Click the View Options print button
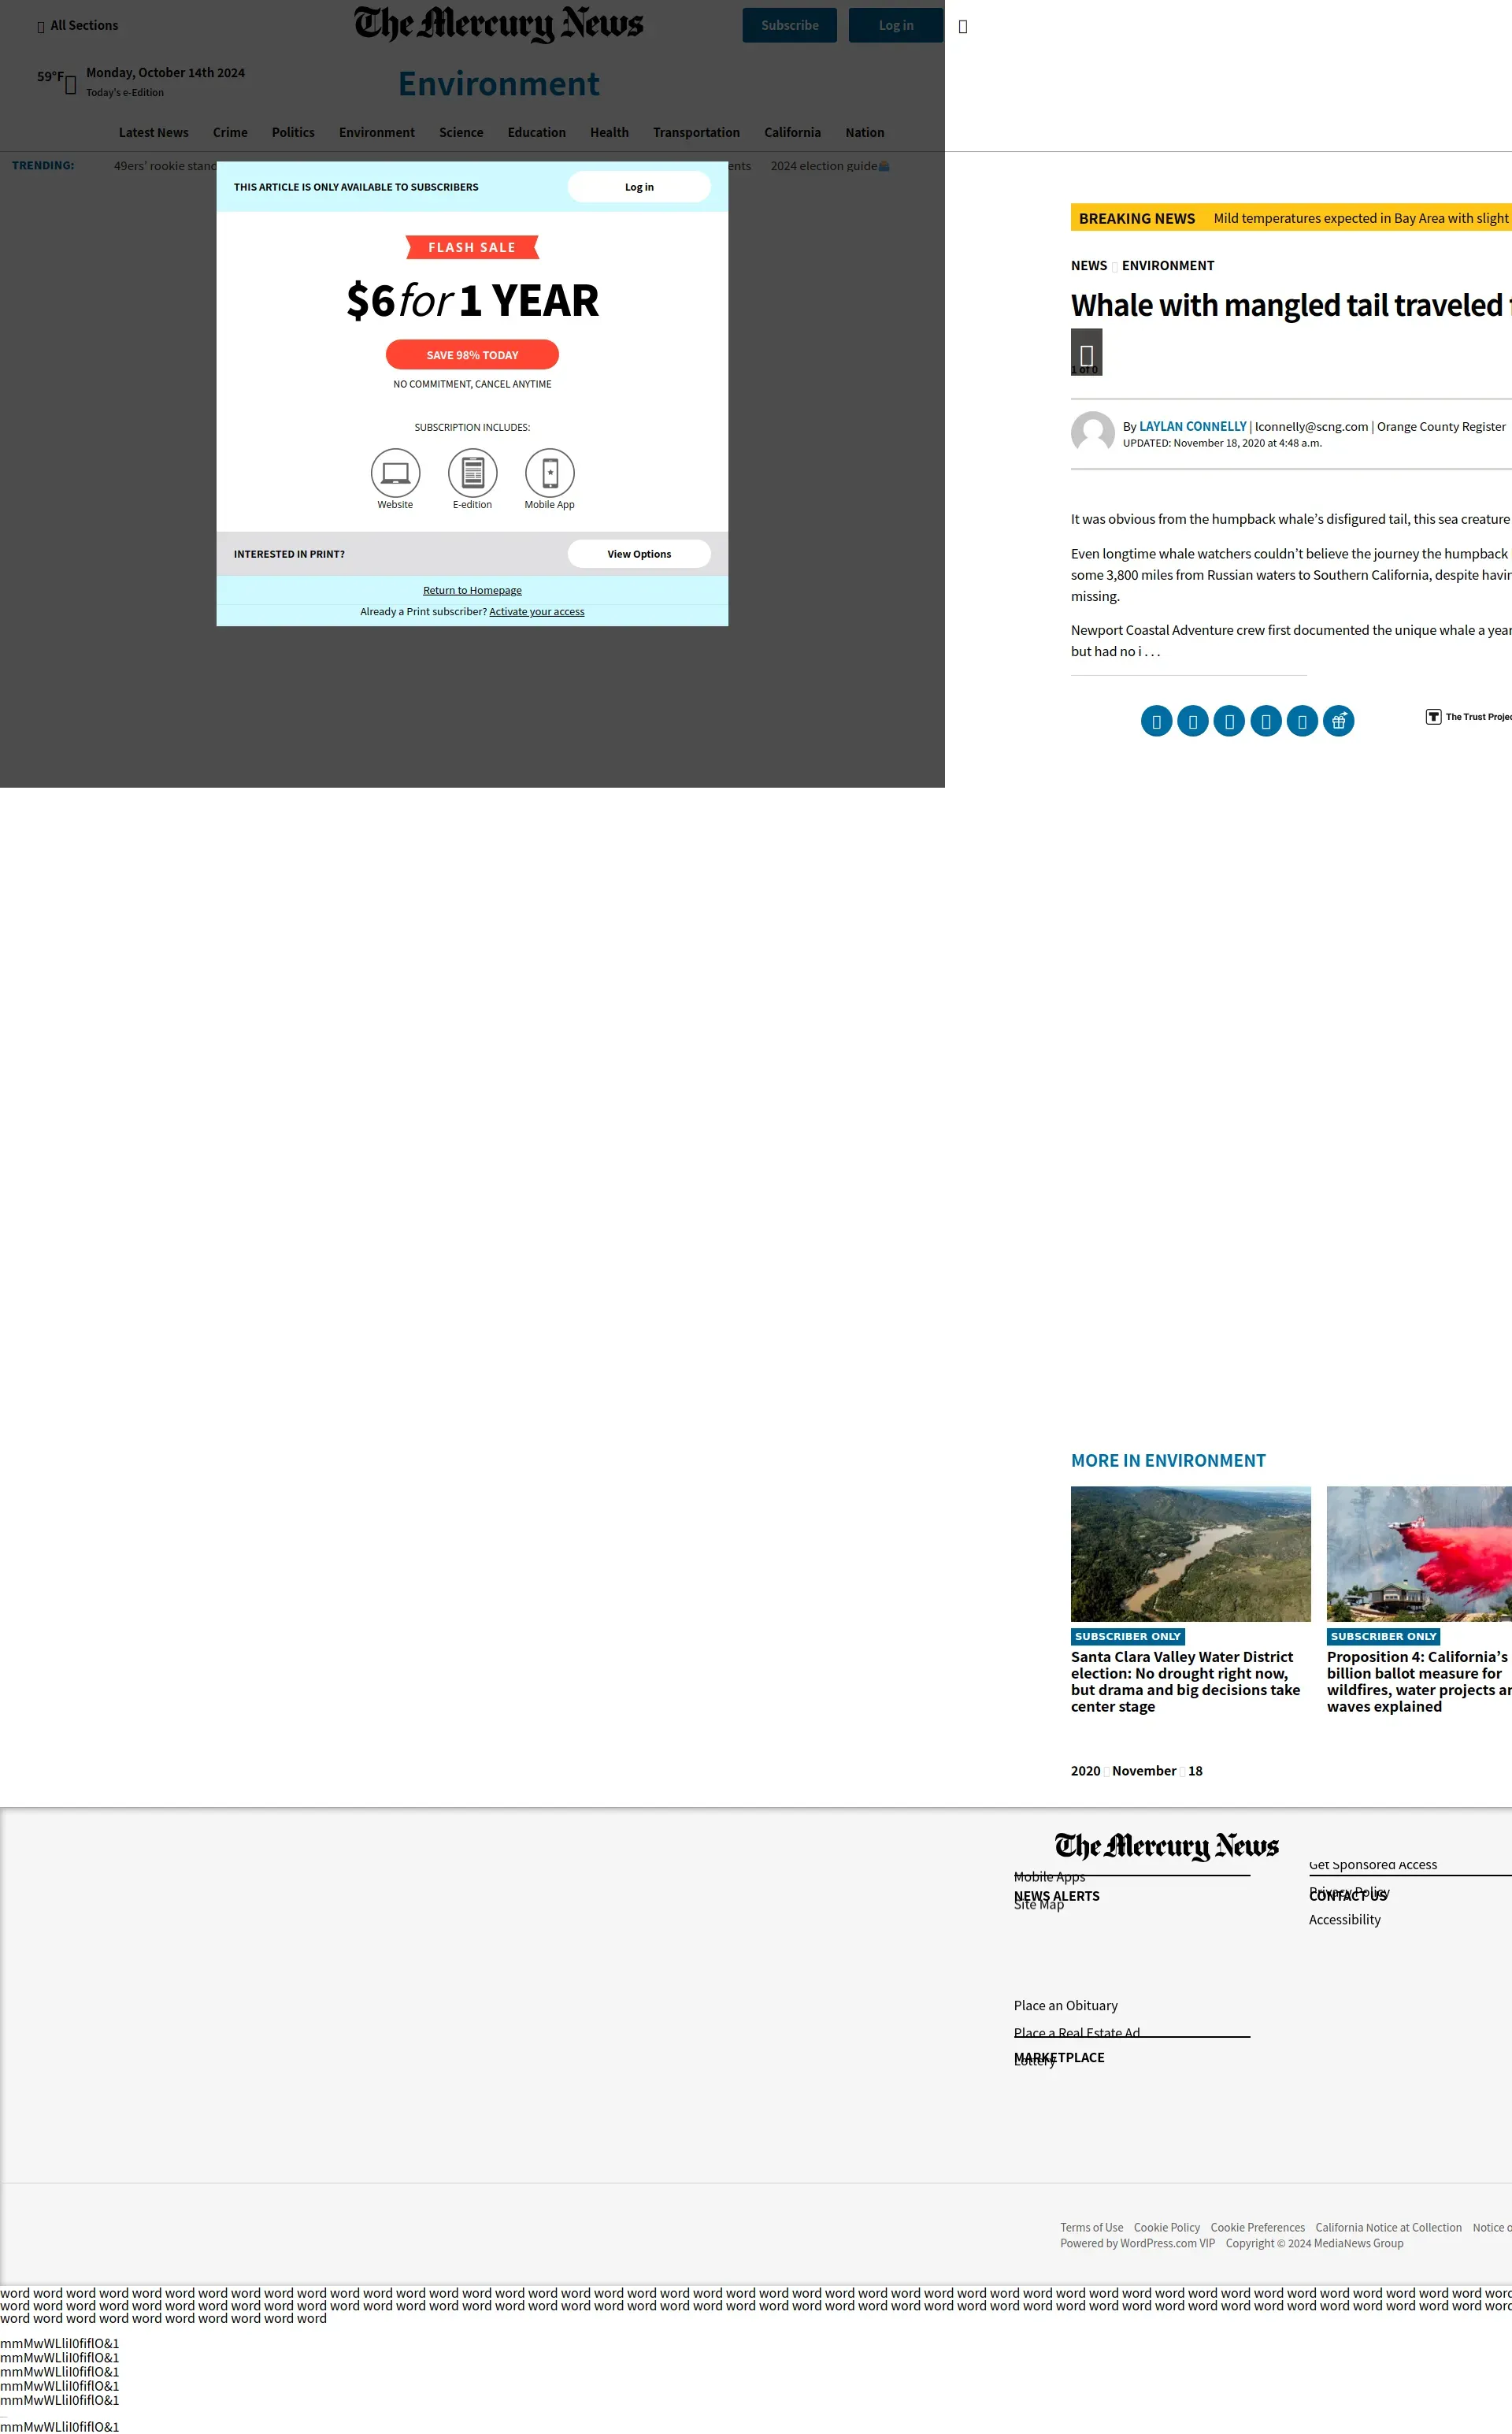The height and width of the screenshot is (2434, 1512). pos(639,554)
